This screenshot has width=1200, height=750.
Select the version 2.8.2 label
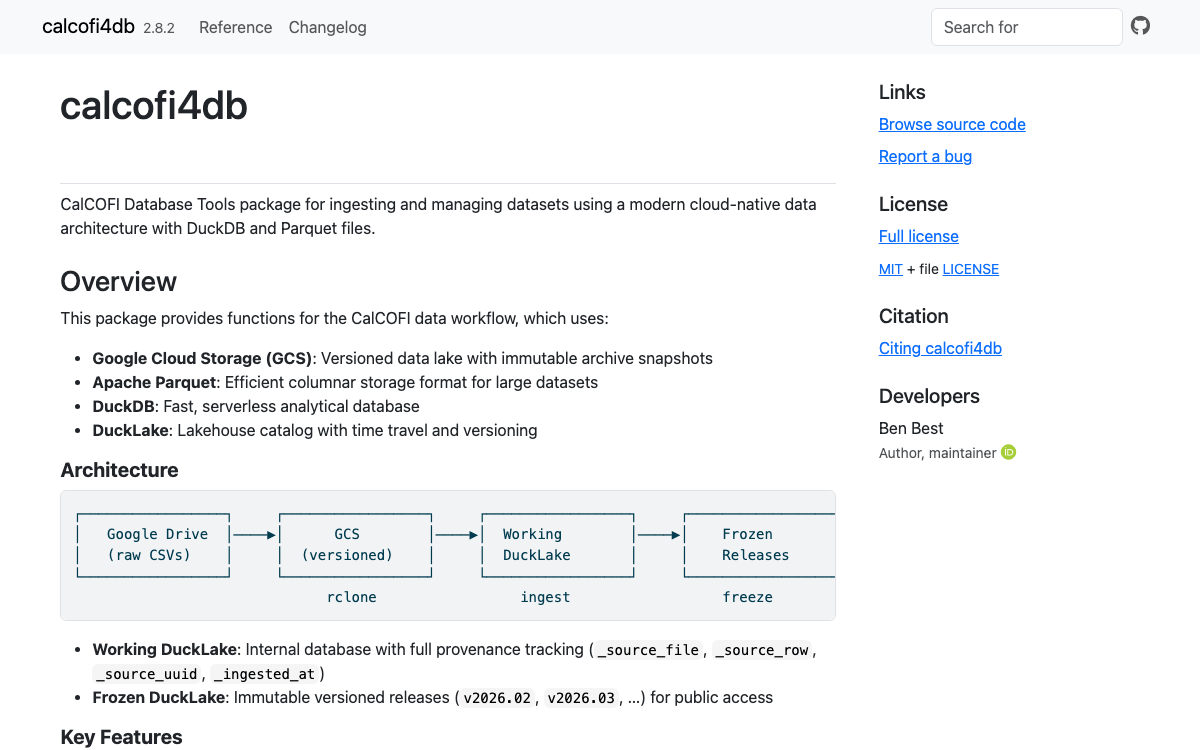click(x=159, y=28)
